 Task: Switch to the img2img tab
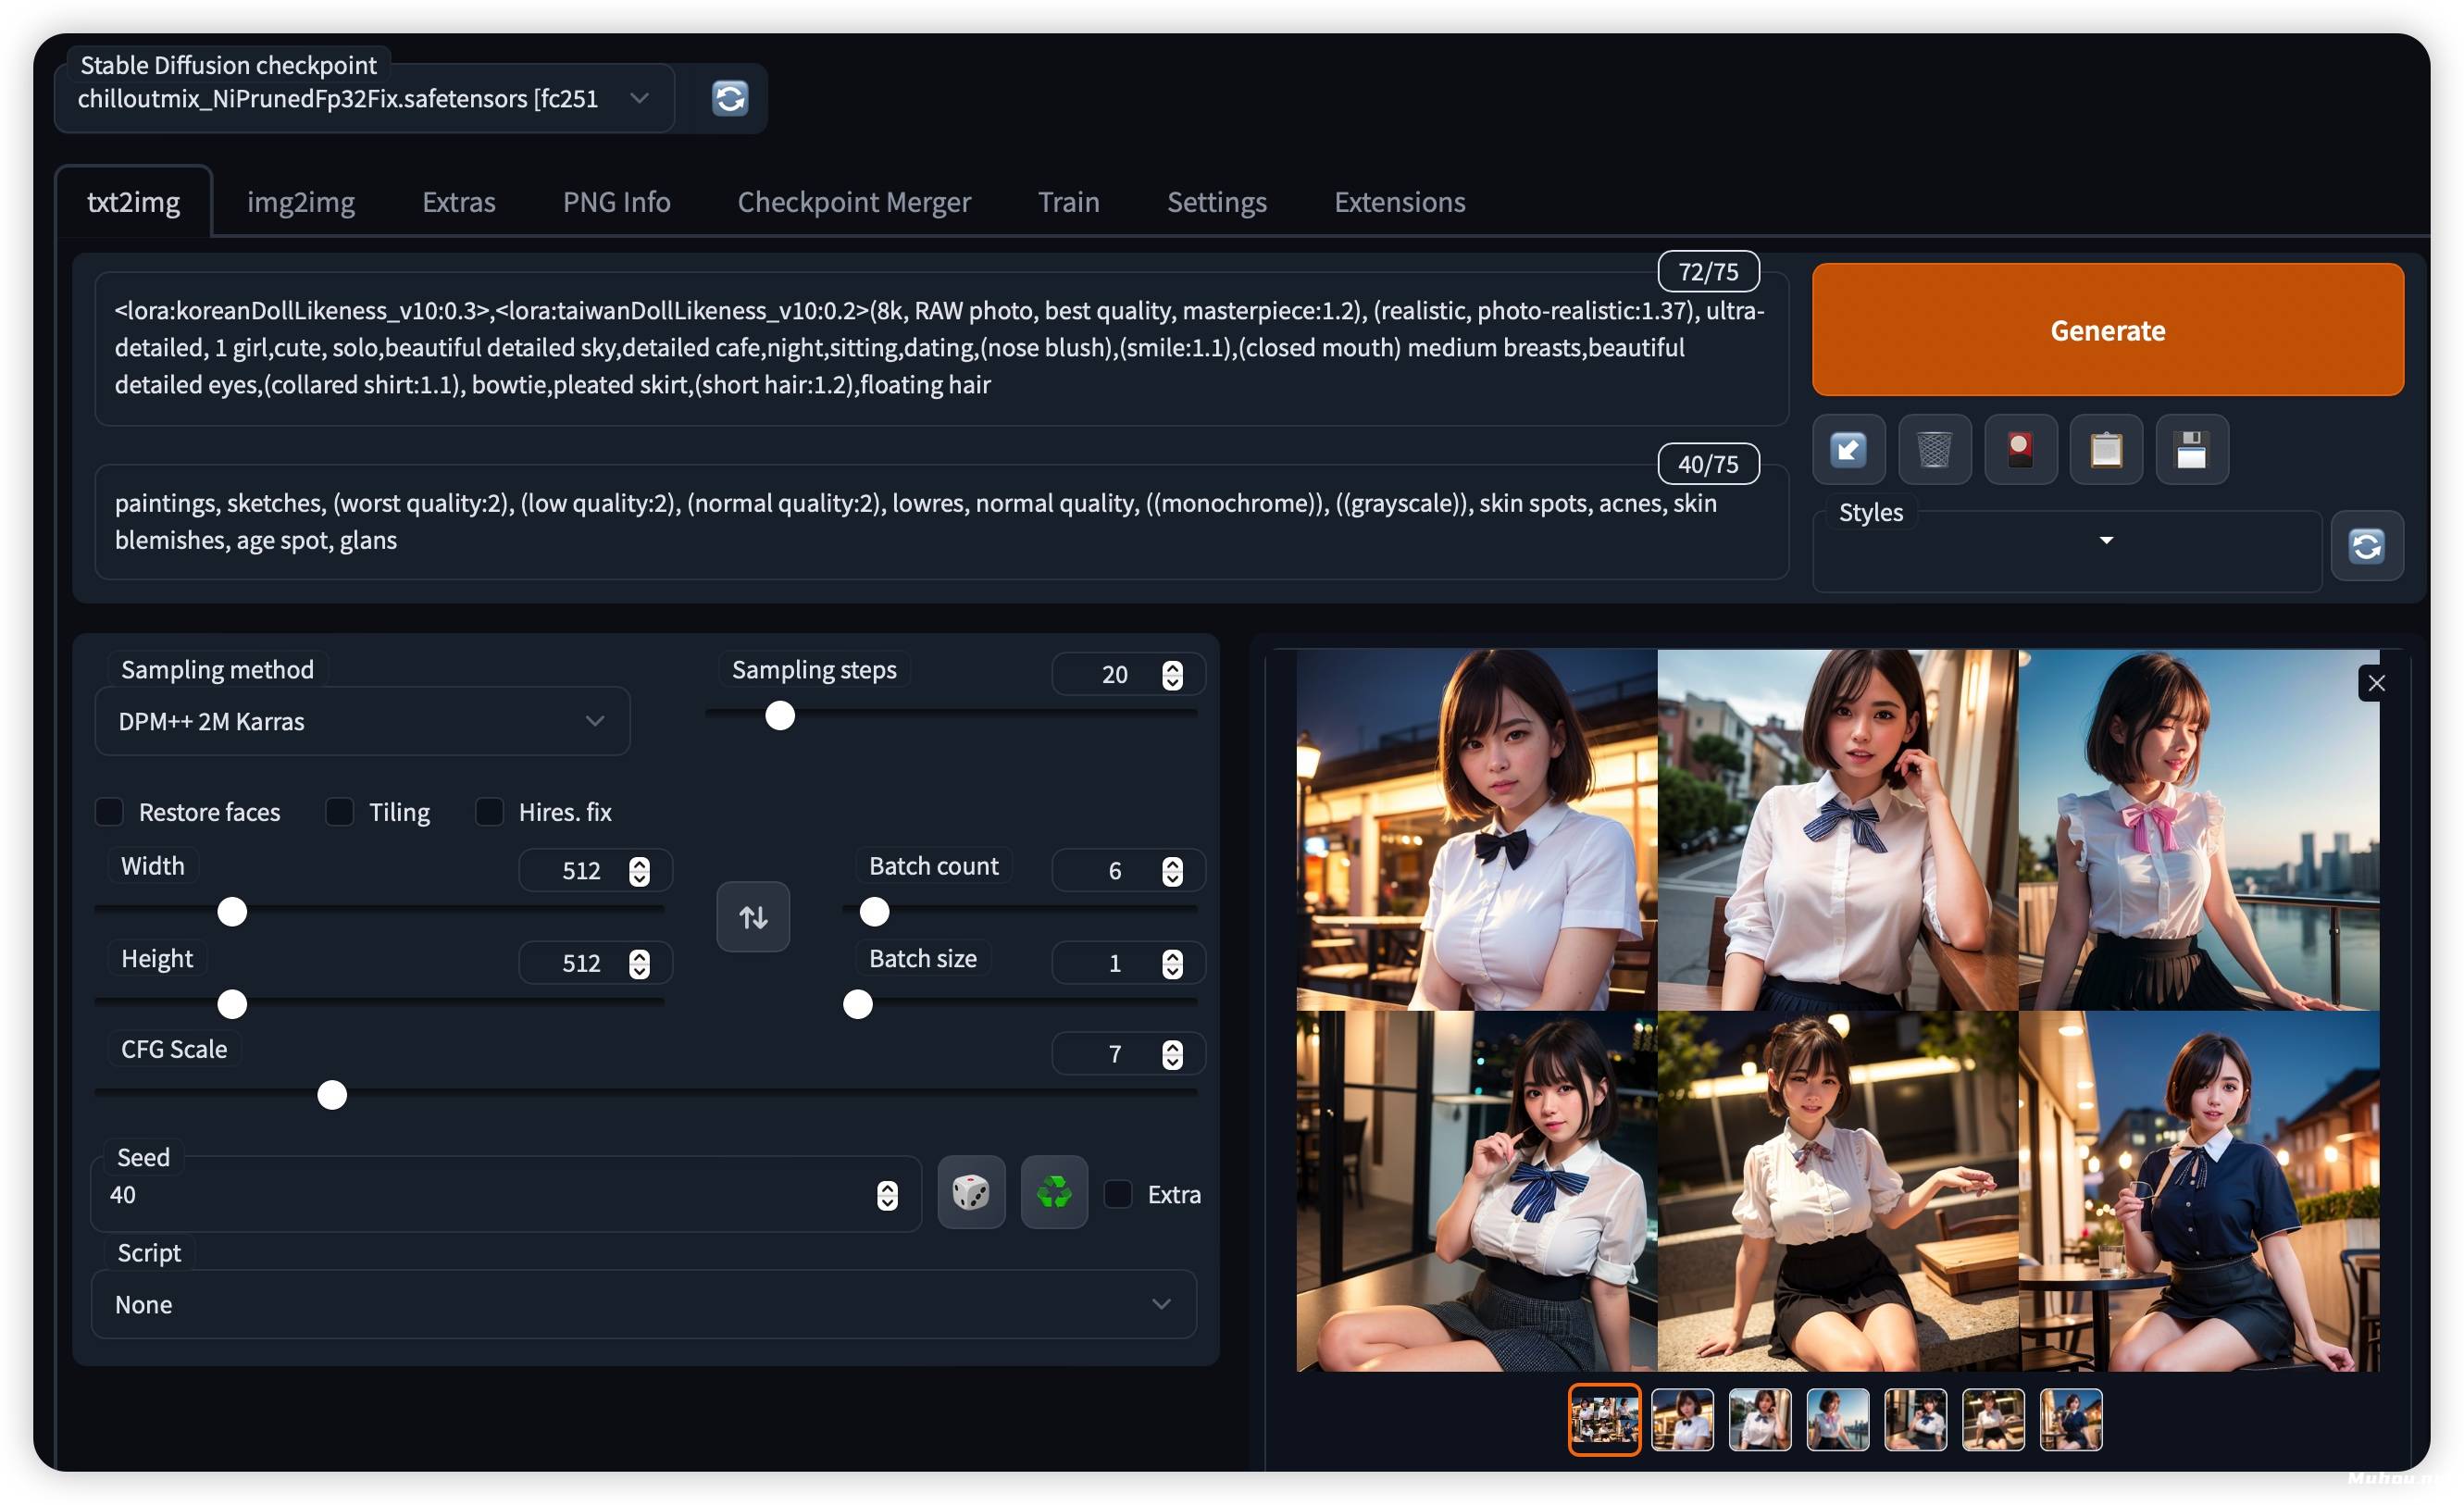click(x=303, y=199)
